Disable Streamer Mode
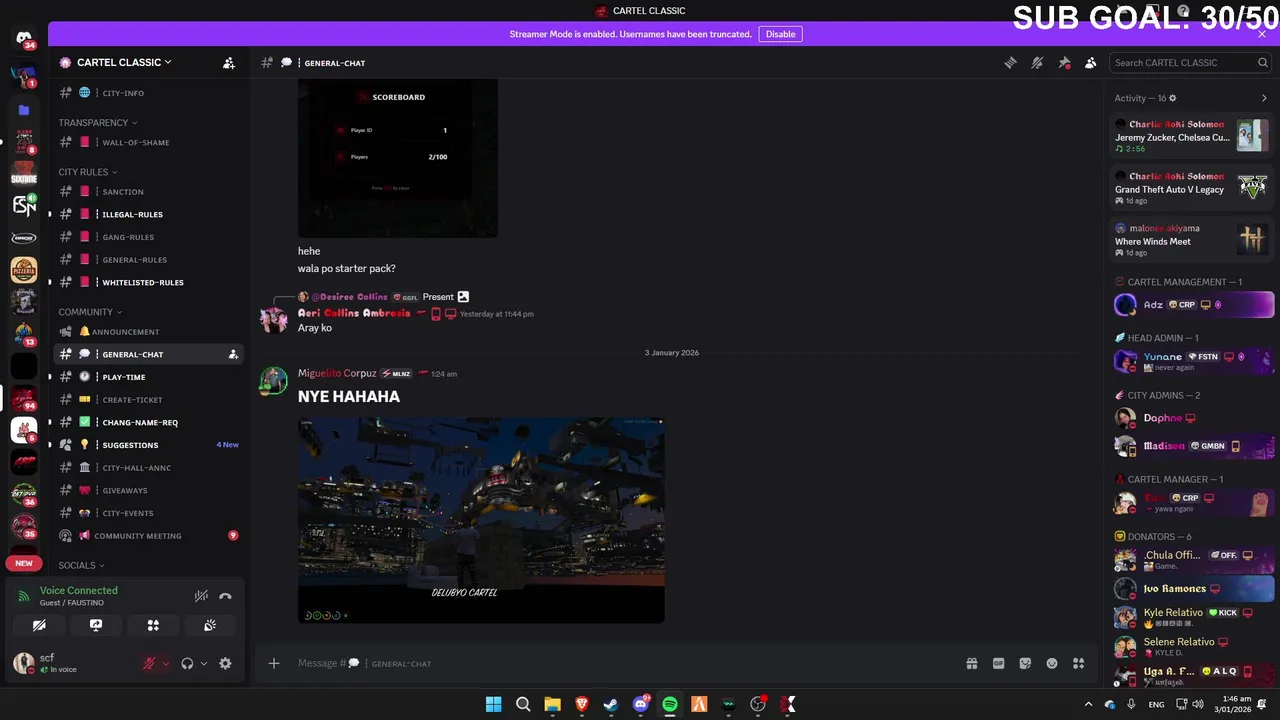Screen dimensions: 1280x720 pyautogui.click(x=780, y=34)
